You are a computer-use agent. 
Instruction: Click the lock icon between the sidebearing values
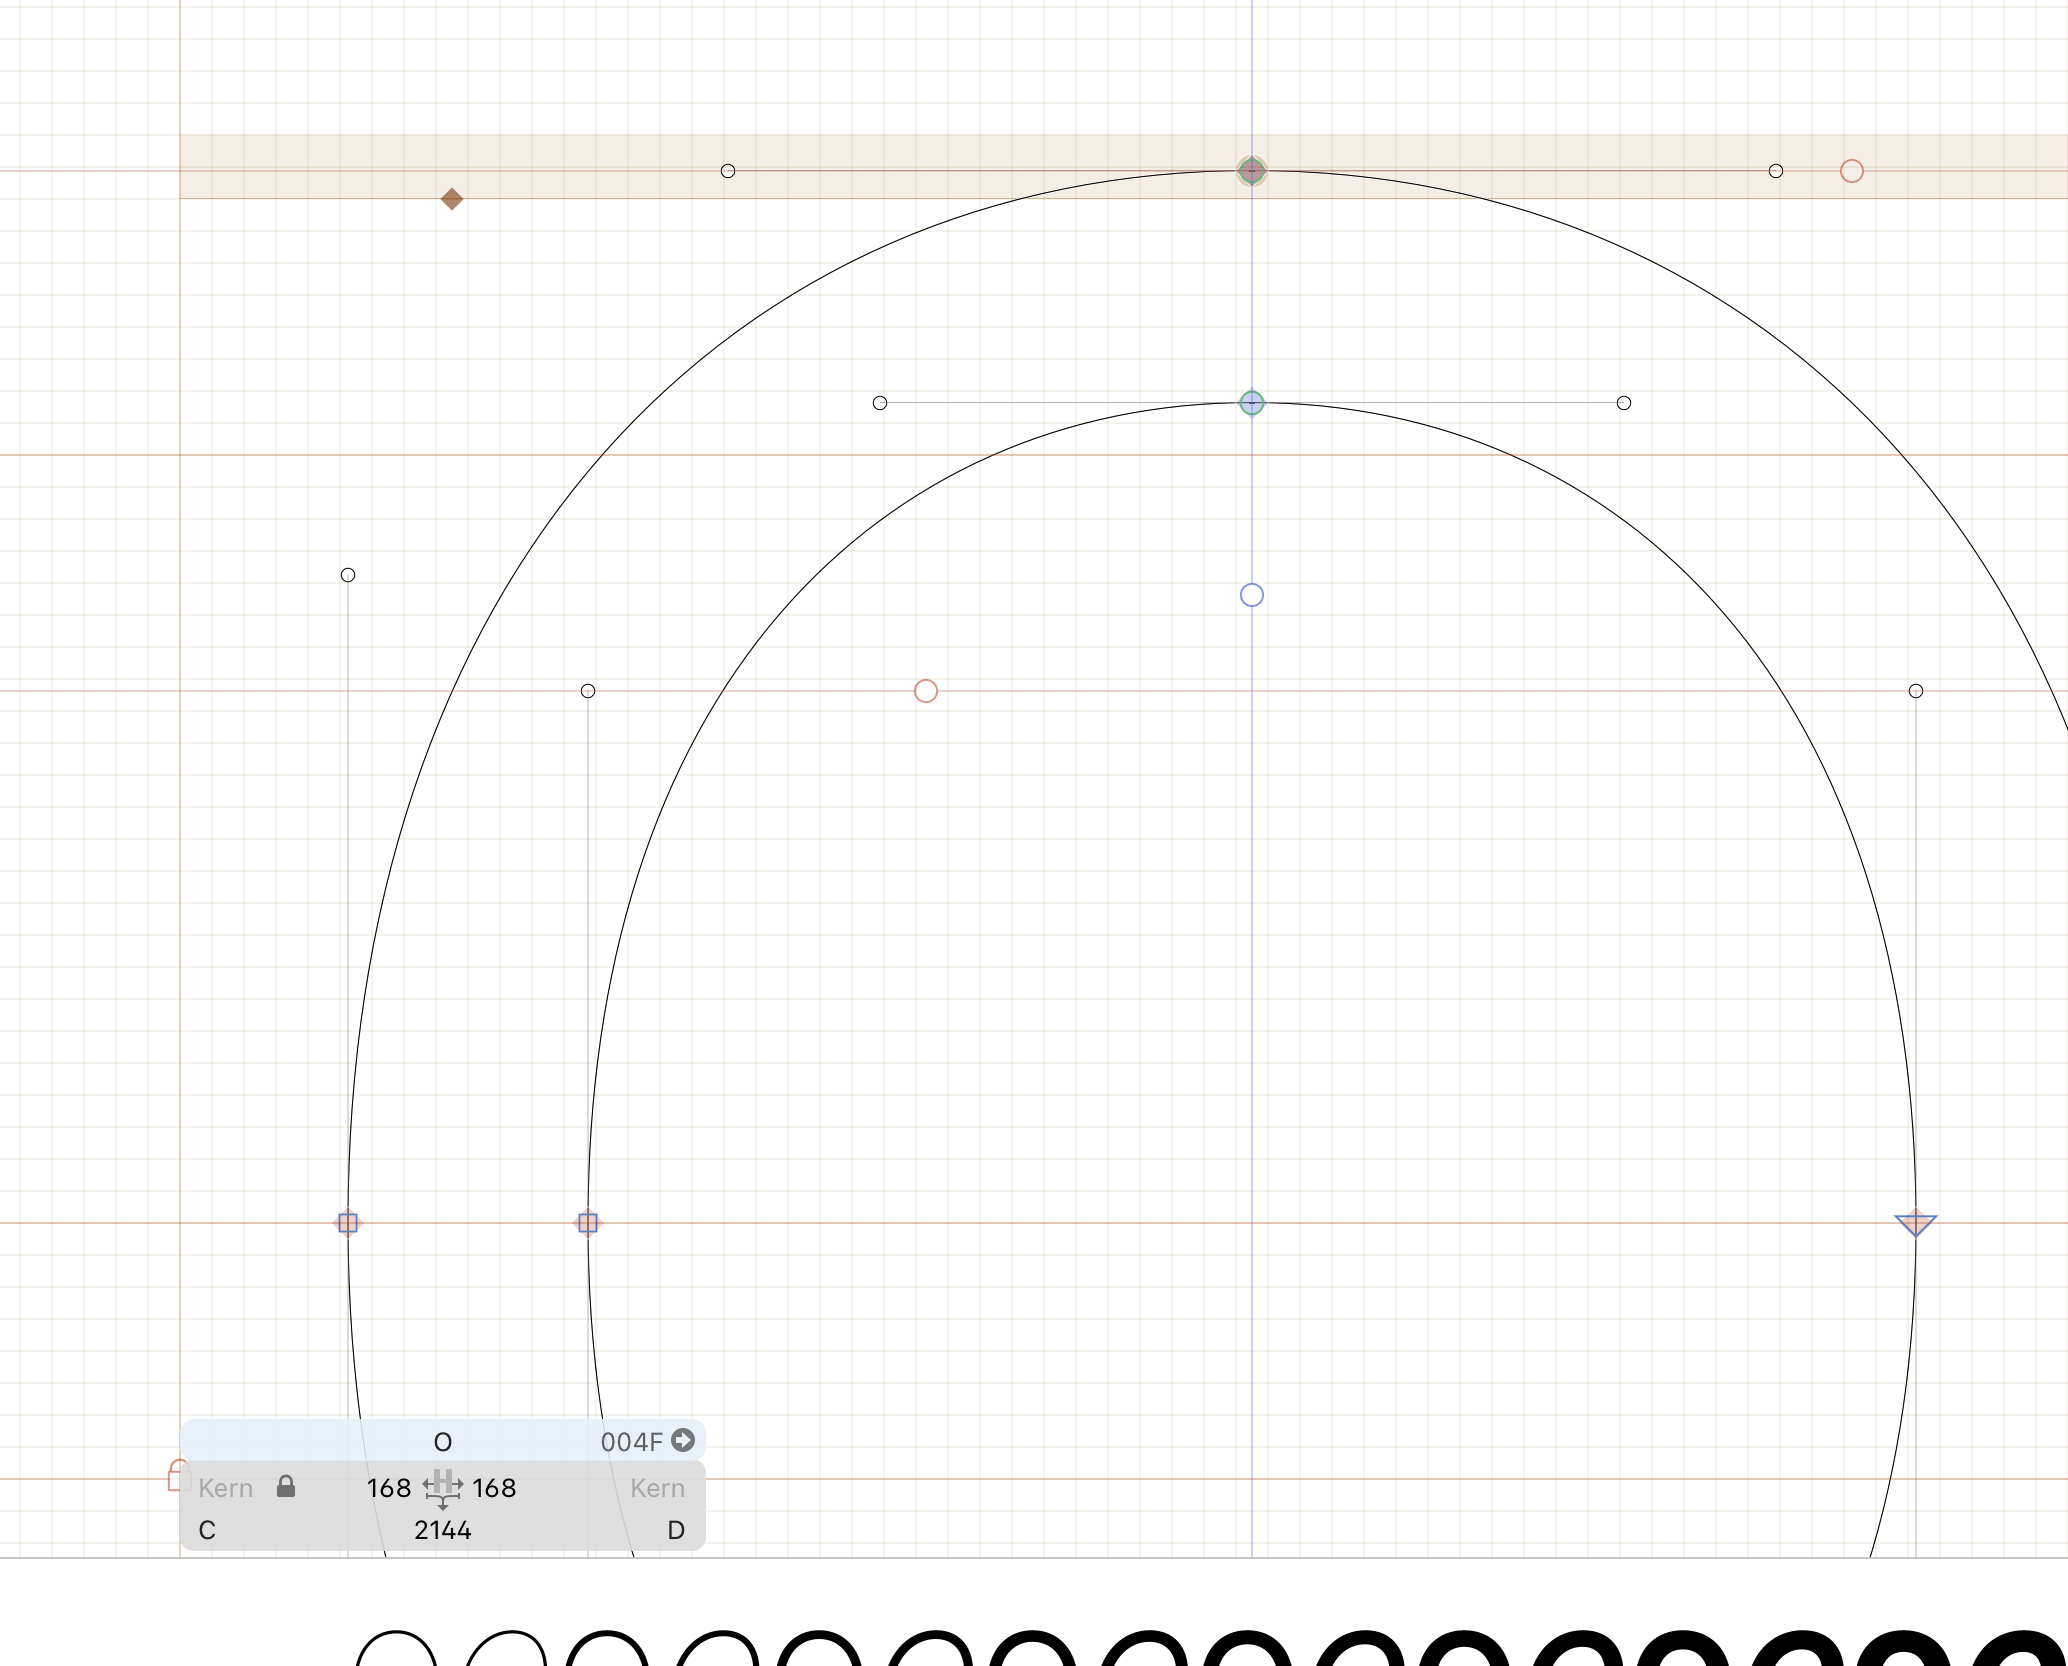point(288,1487)
